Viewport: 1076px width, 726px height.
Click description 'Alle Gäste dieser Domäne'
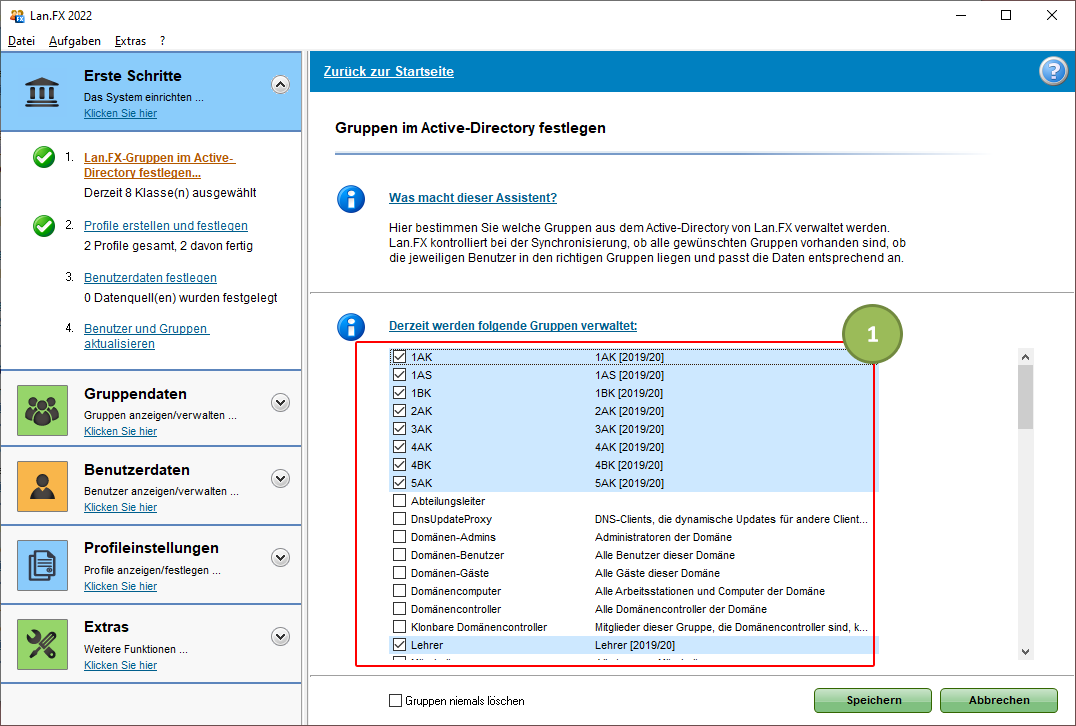click(x=657, y=573)
